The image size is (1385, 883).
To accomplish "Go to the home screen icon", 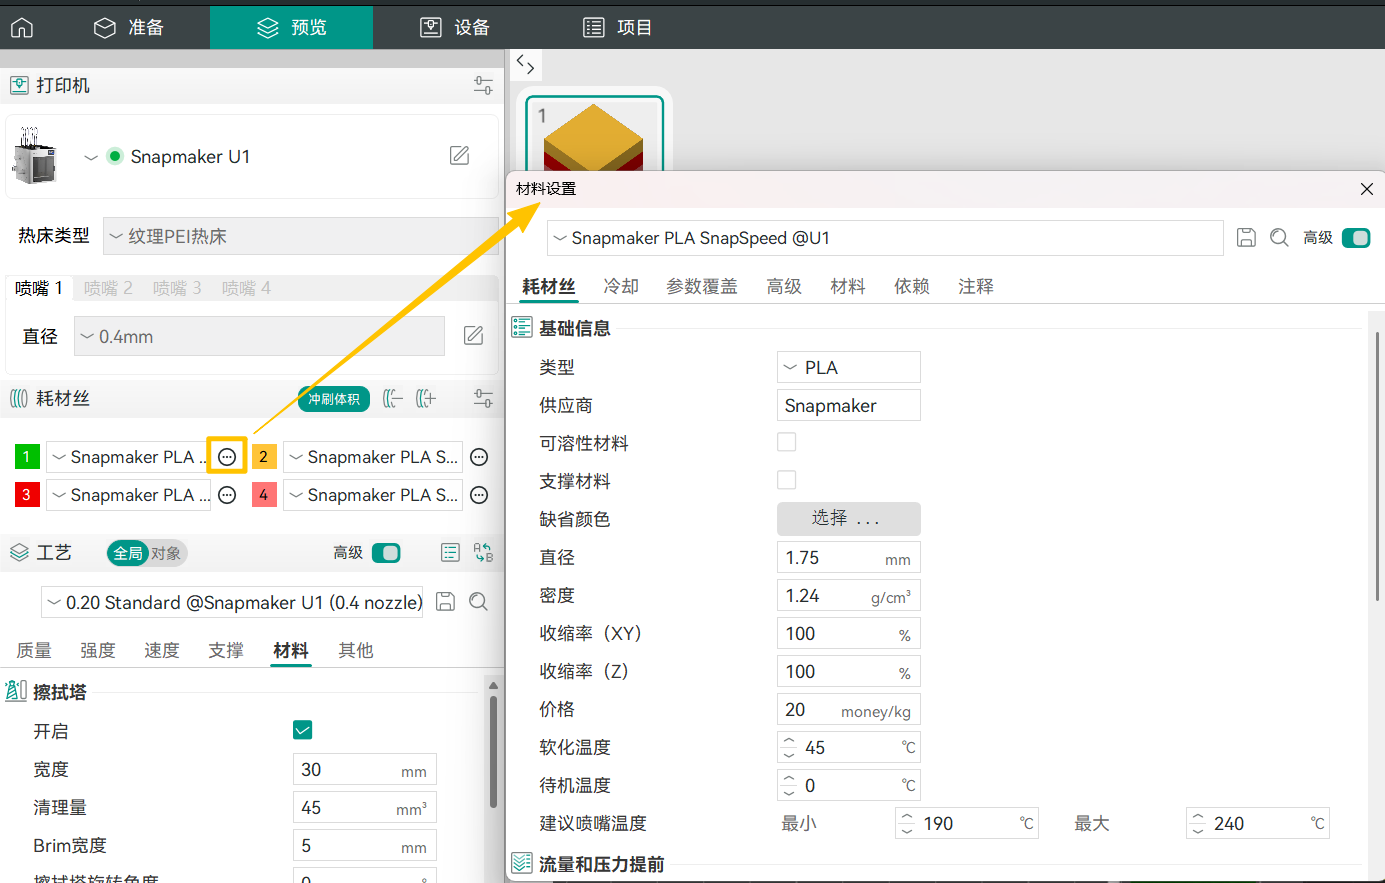I will (x=21, y=27).
